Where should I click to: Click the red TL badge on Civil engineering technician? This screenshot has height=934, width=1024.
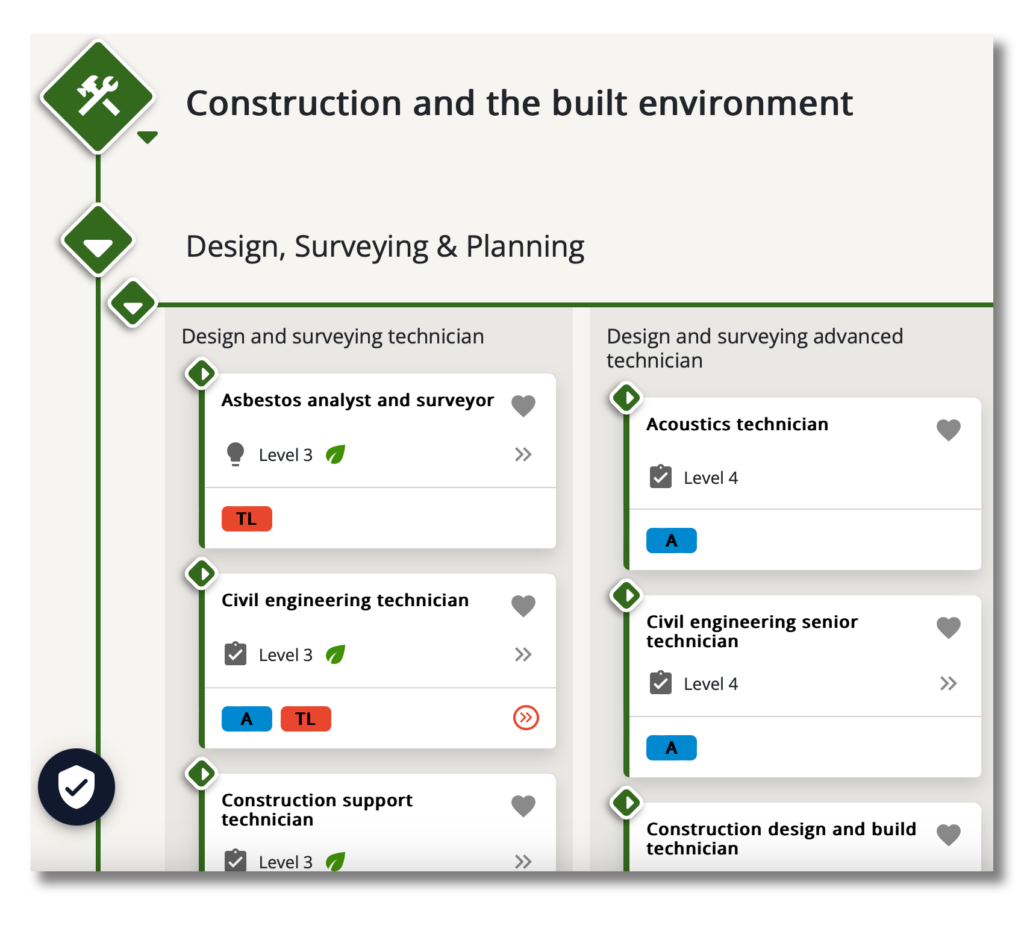305,719
